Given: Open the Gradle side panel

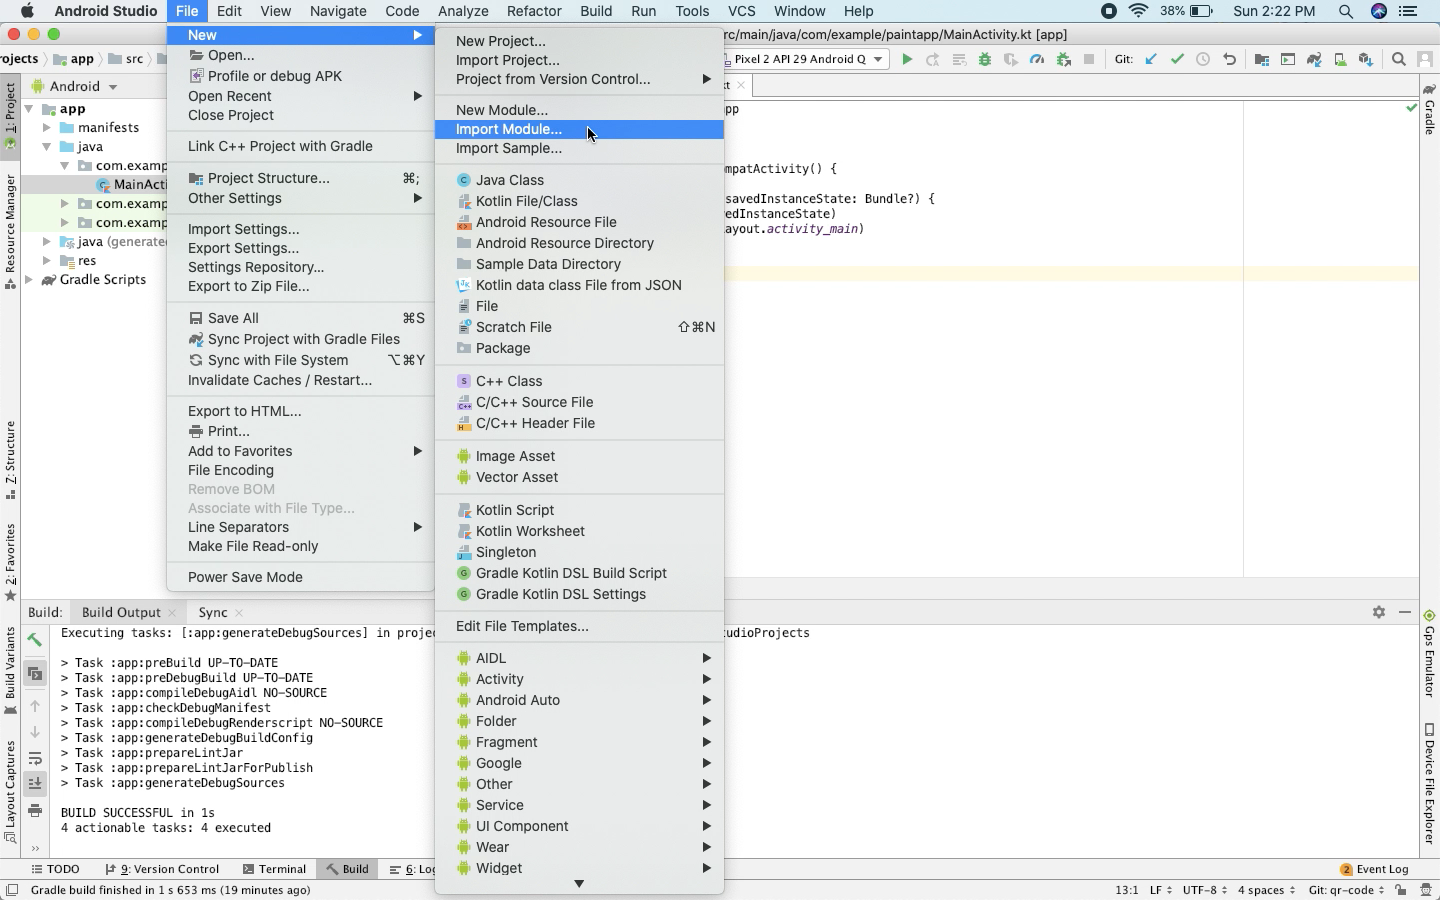Looking at the screenshot, I should point(1430,110).
